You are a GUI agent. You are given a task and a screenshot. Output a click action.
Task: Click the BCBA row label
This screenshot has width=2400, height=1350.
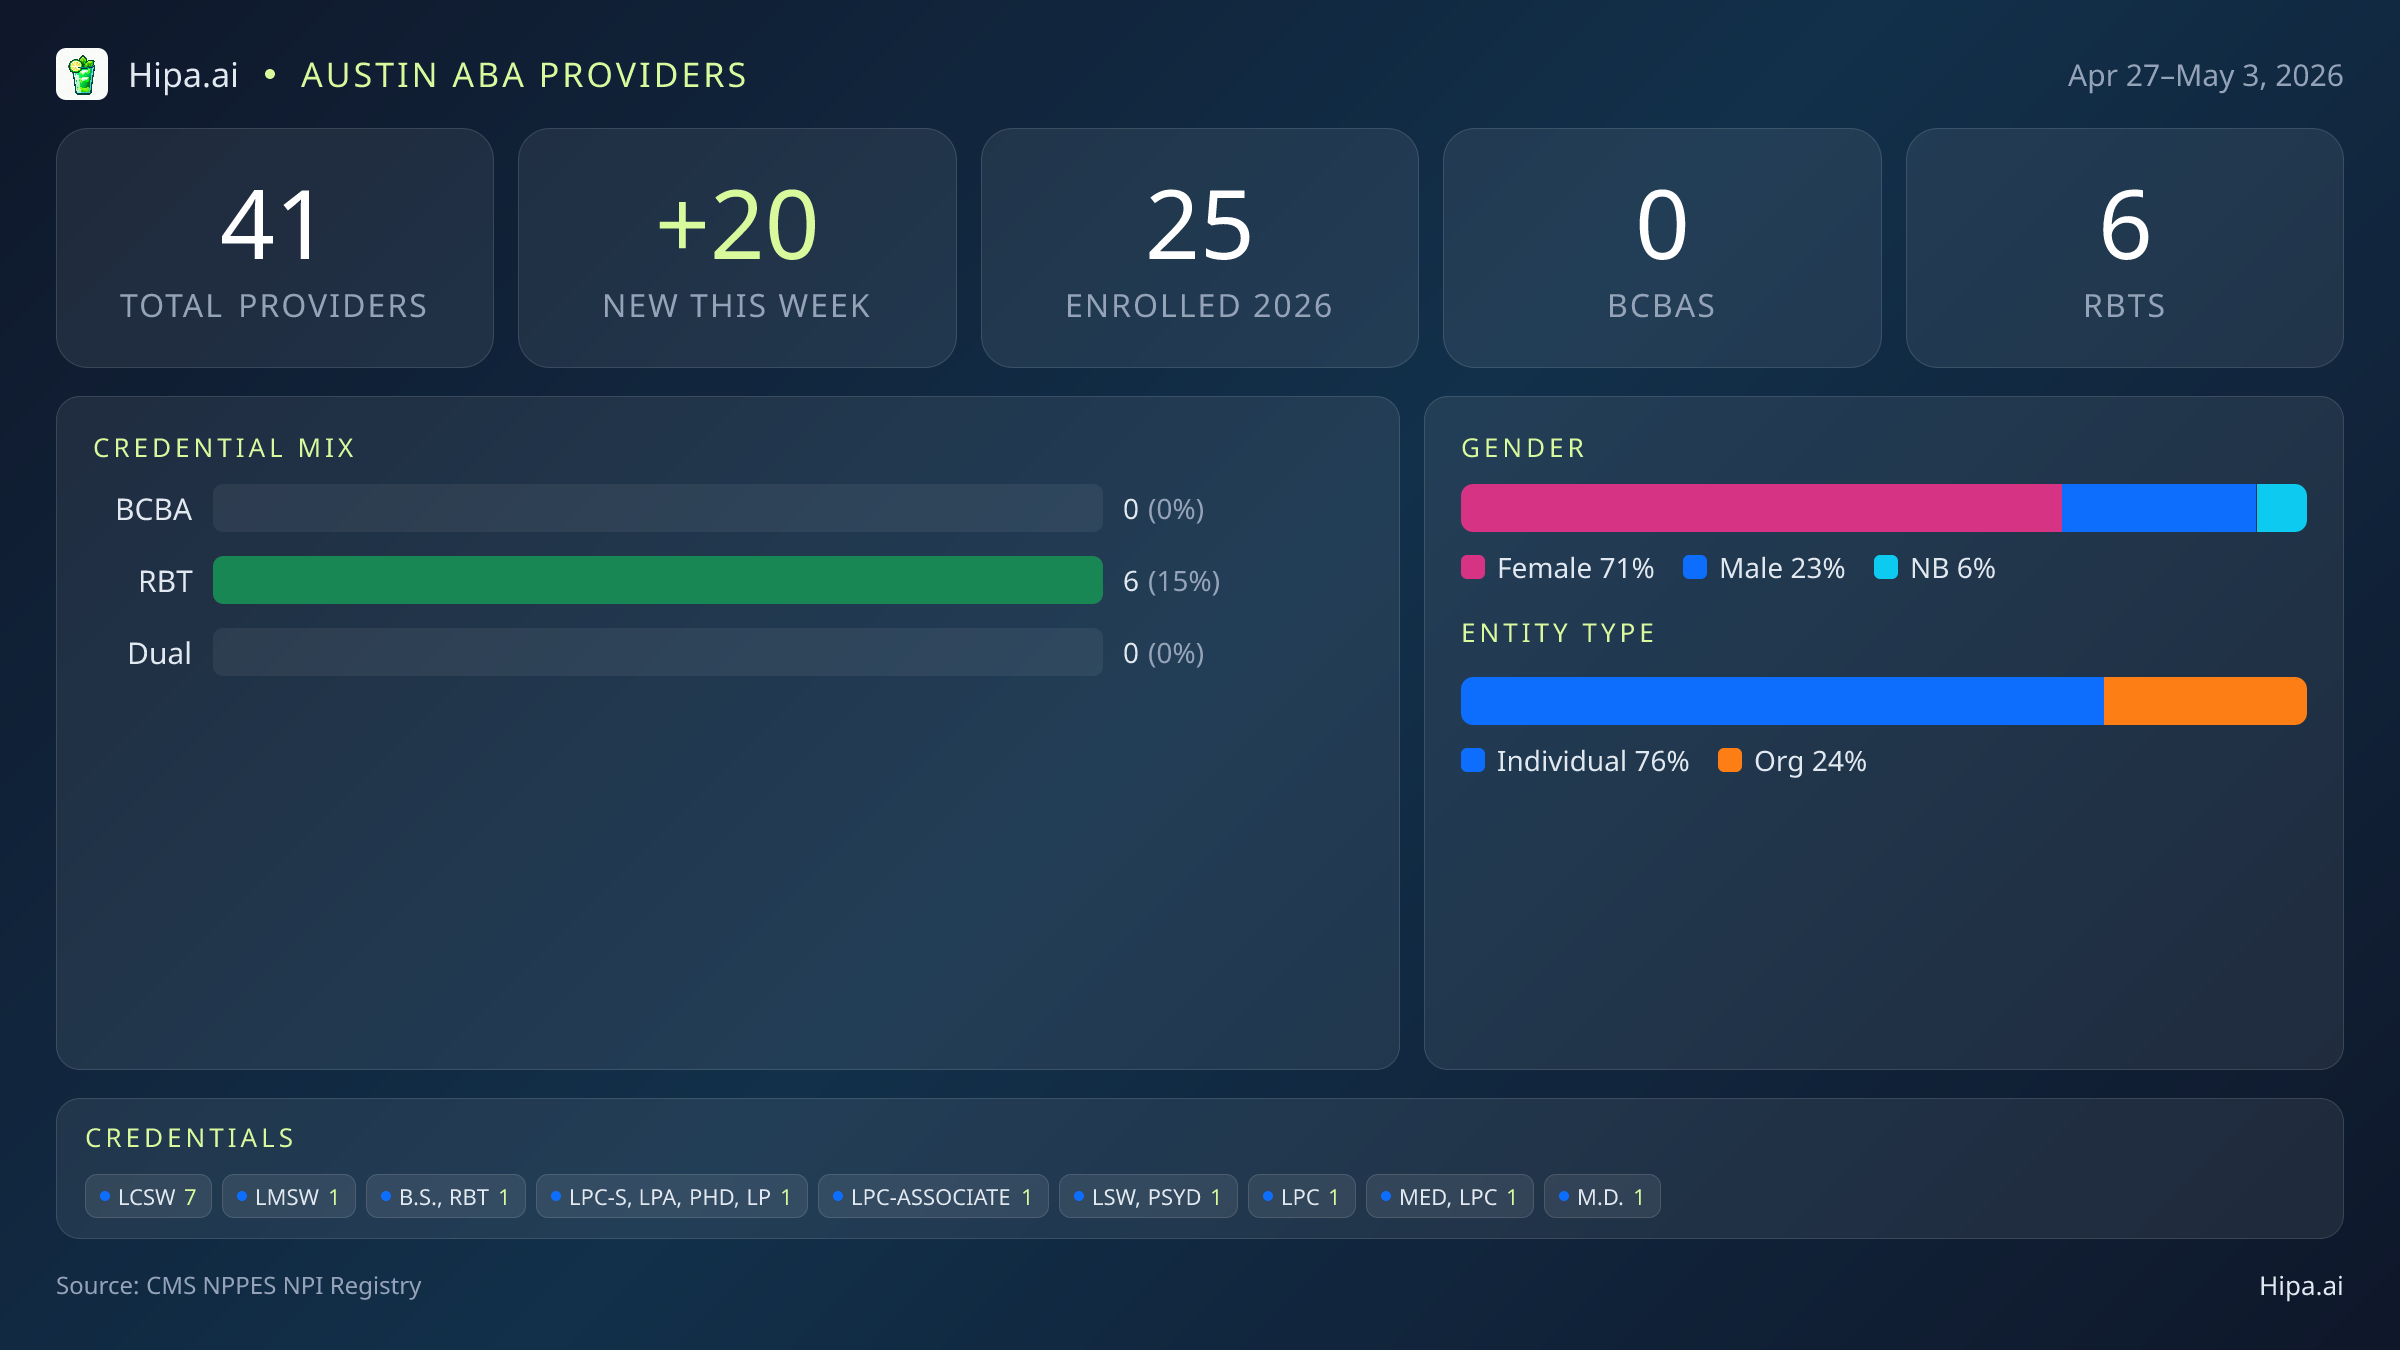click(x=153, y=509)
